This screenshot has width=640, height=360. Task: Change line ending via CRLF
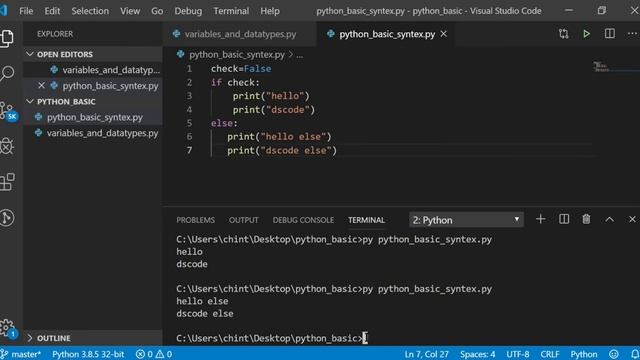(550, 354)
